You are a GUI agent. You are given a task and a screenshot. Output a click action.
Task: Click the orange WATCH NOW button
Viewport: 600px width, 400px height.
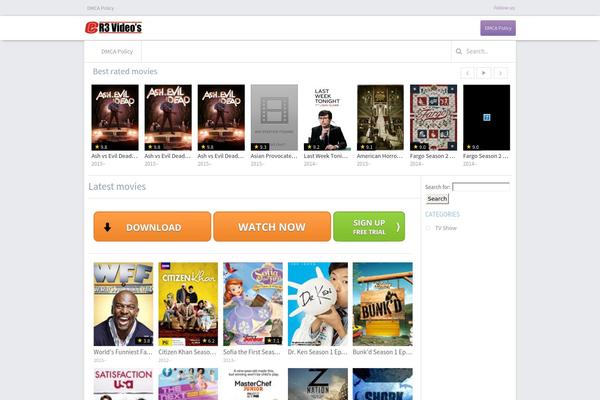[272, 227]
